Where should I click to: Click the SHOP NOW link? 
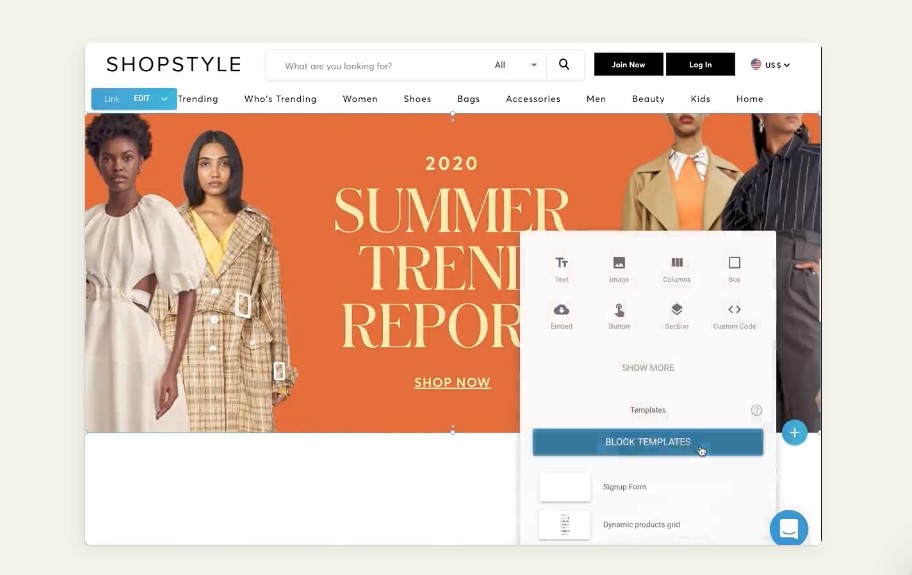click(453, 383)
